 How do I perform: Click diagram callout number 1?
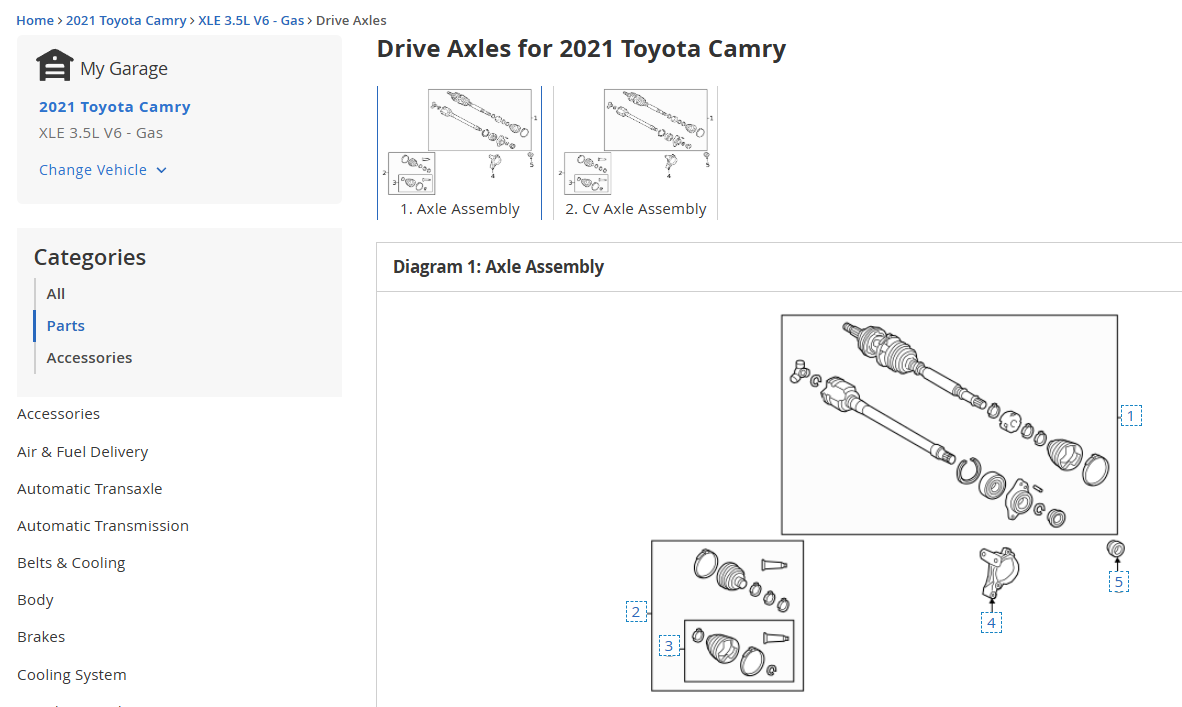(x=1131, y=416)
